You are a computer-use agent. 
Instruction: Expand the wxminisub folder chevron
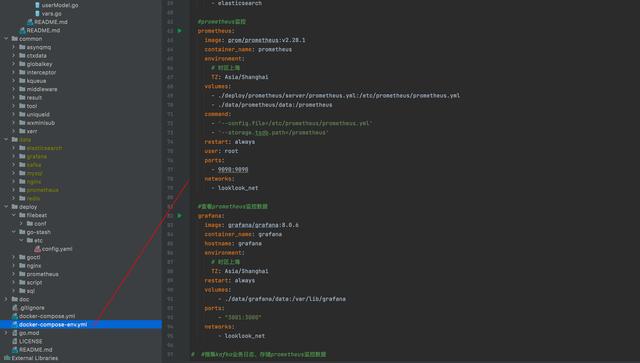pyautogui.click(x=13, y=123)
